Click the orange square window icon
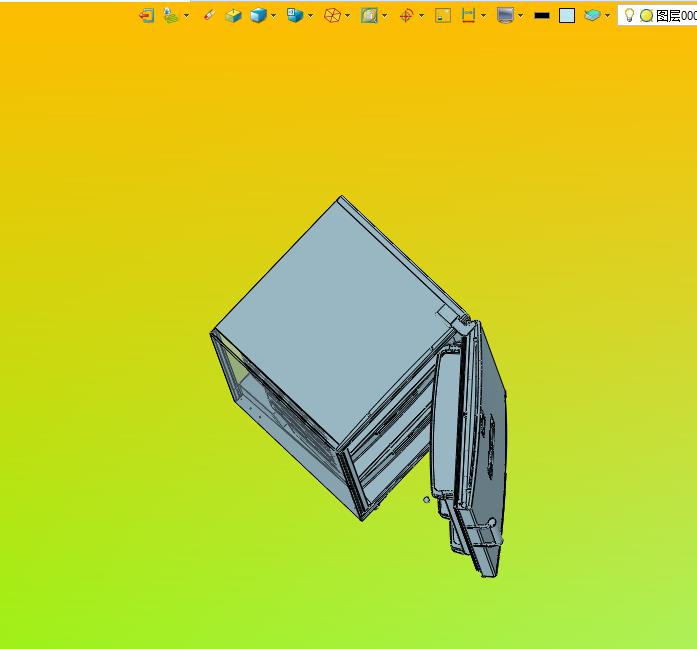Viewport: 697px width, 649px height. tap(443, 16)
